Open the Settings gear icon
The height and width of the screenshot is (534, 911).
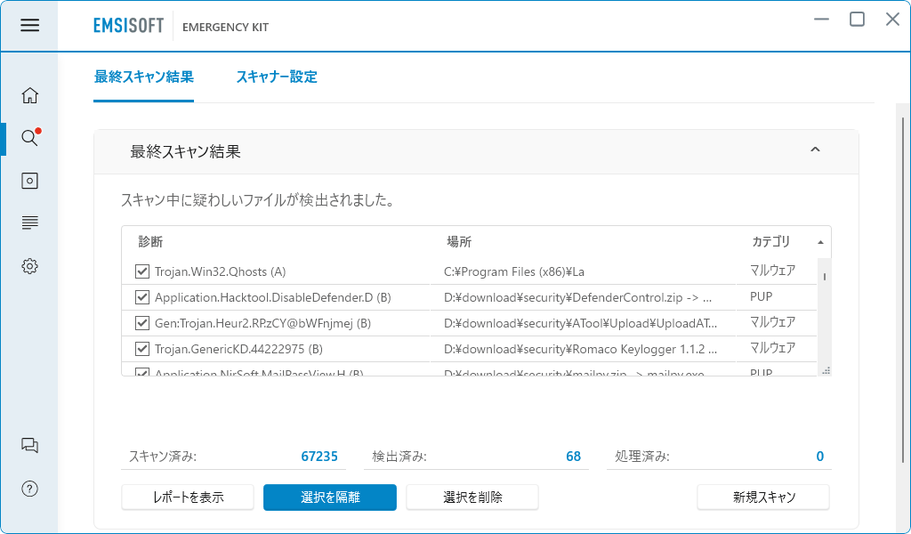30,266
